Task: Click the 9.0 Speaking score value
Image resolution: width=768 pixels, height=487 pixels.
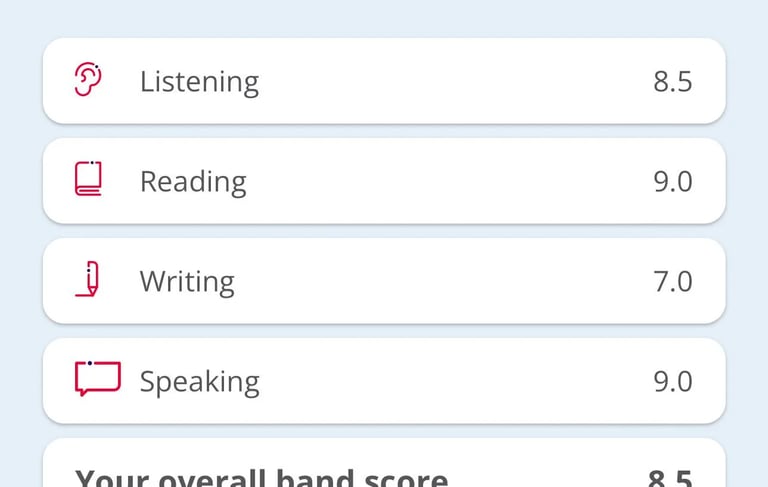Action: tap(672, 382)
